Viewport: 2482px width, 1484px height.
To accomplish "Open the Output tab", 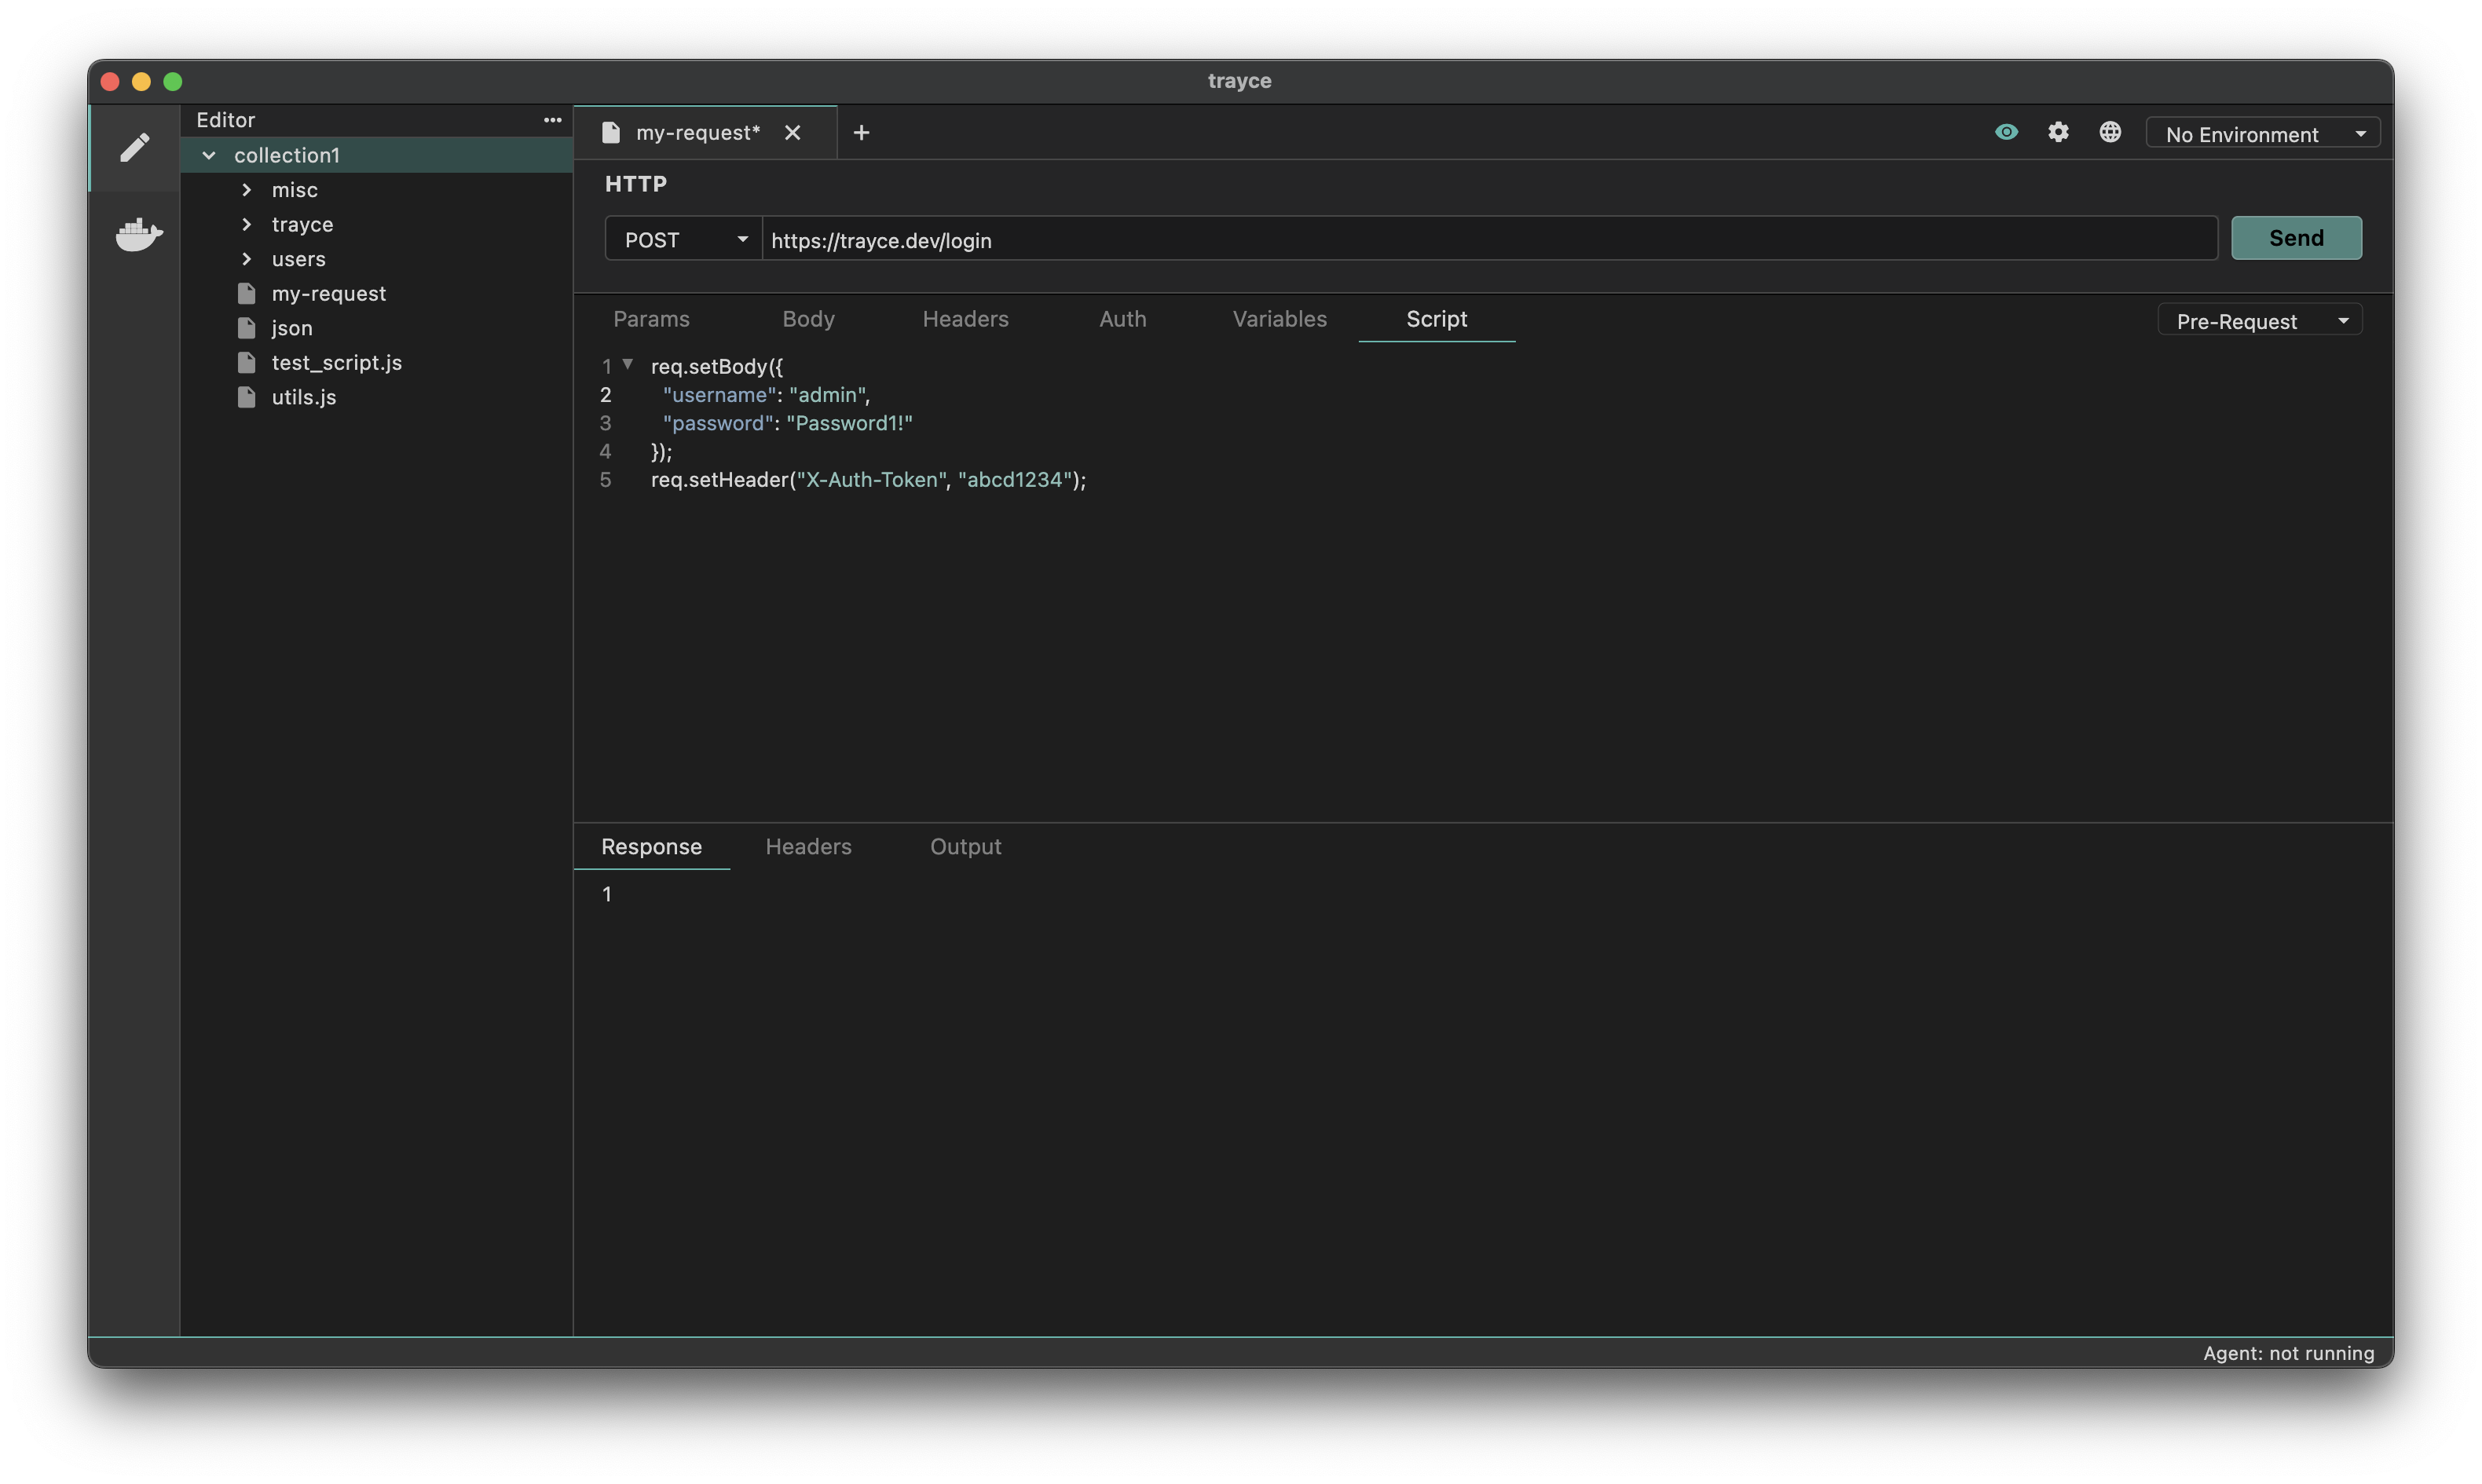I will point(965,846).
